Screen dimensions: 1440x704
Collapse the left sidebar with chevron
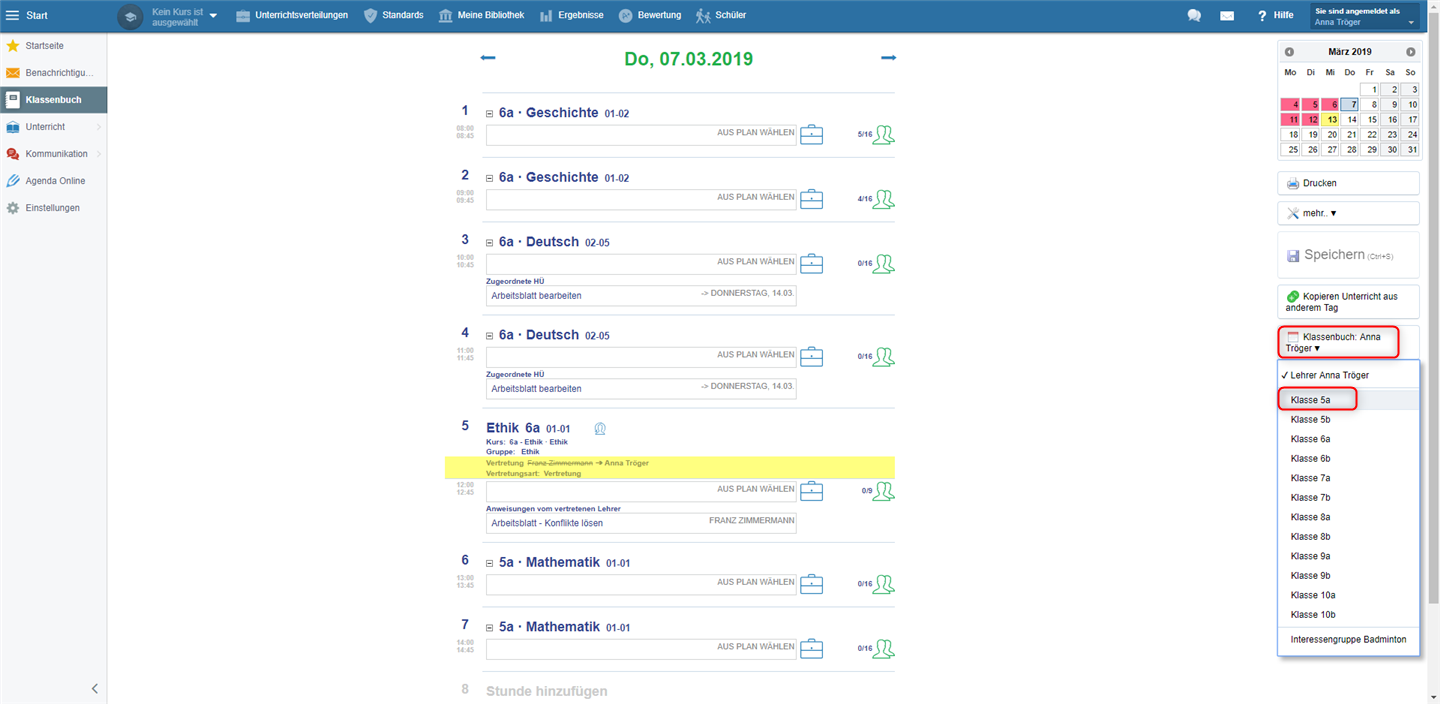(x=95, y=688)
